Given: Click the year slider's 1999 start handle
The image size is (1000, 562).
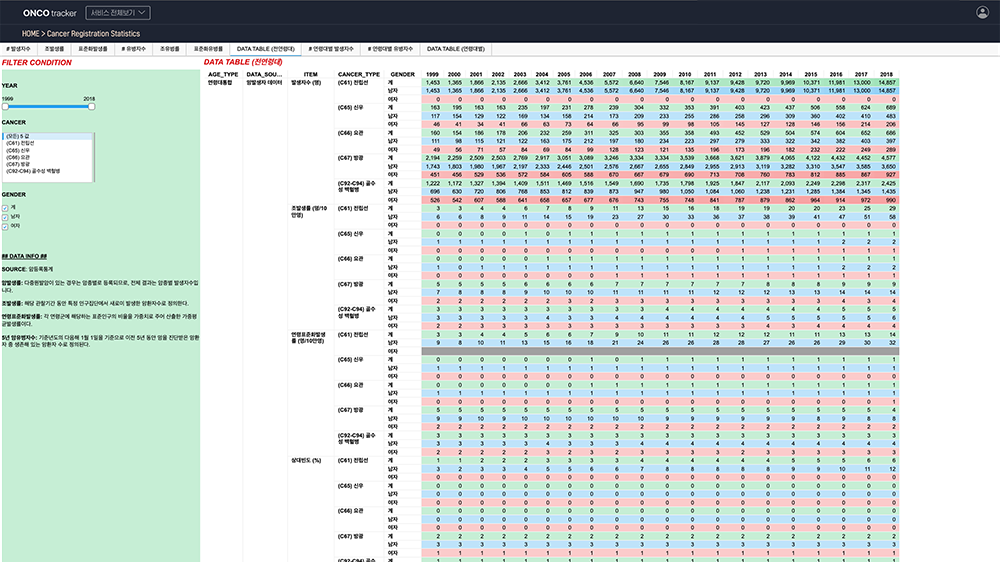Looking at the screenshot, I should click(x=4, y=106).
